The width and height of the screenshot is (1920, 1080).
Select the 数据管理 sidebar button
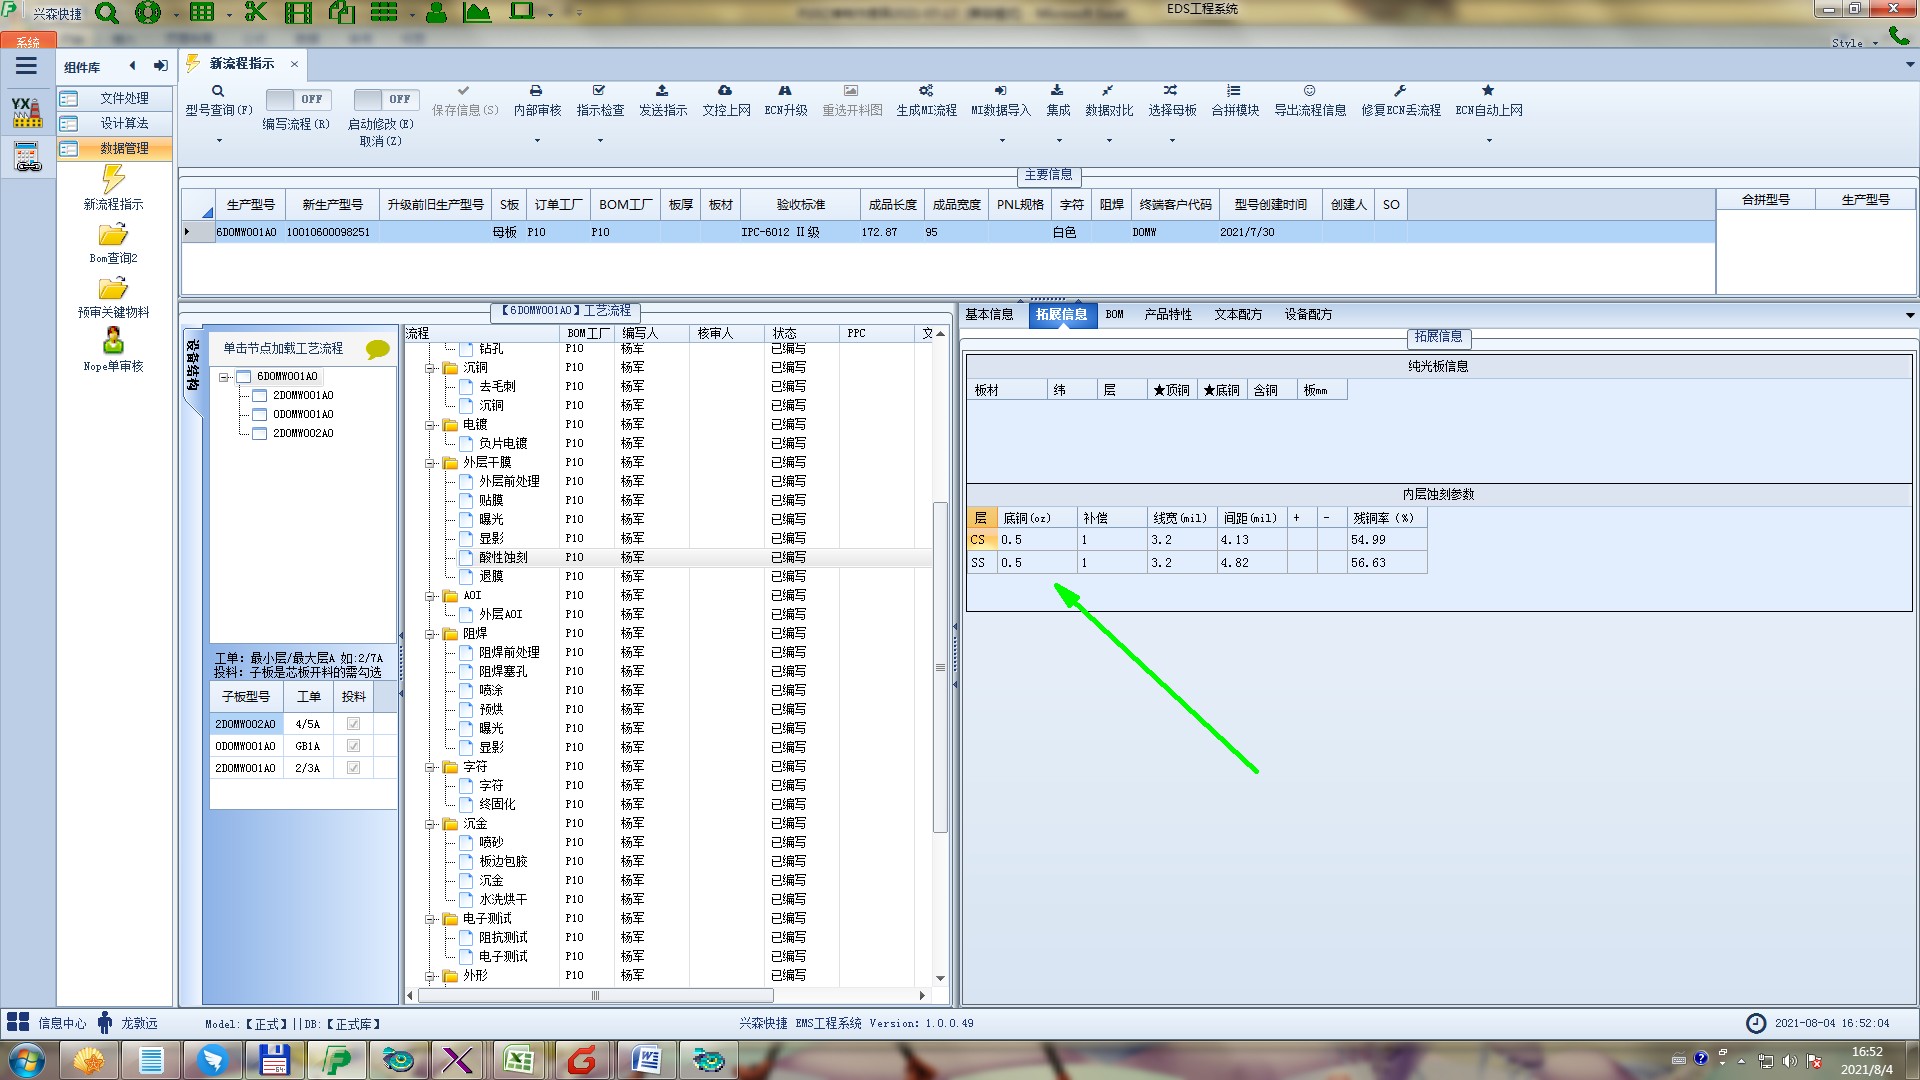[123, 148]
